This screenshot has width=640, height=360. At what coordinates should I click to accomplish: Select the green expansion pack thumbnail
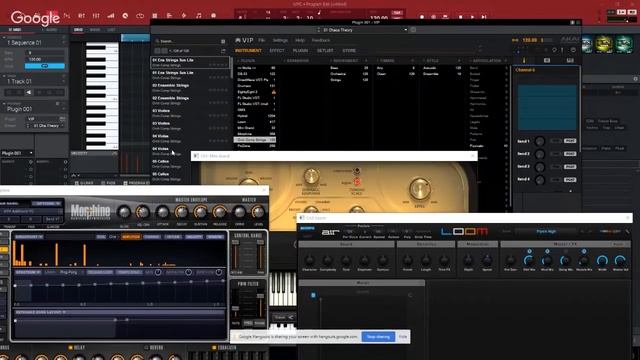click(624, 44)
